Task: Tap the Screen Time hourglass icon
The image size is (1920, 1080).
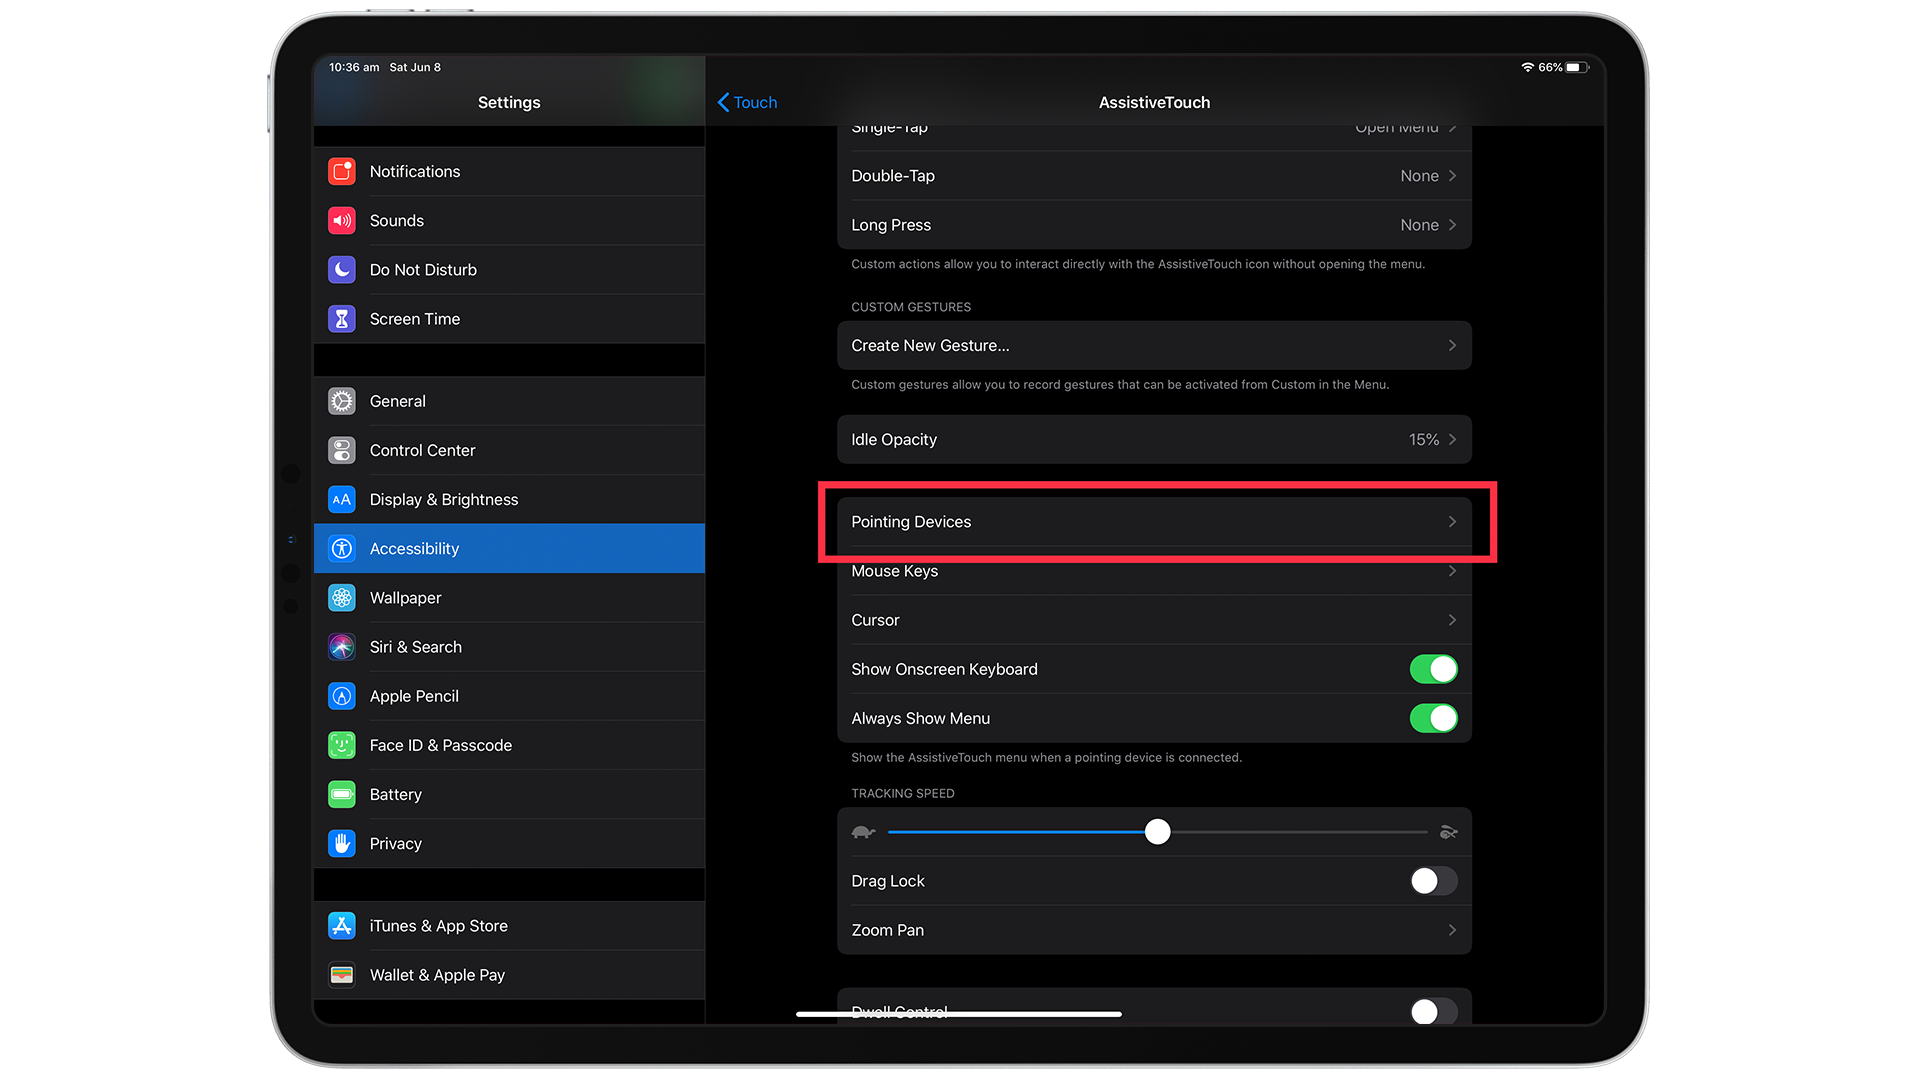Action: pos(342,319)
